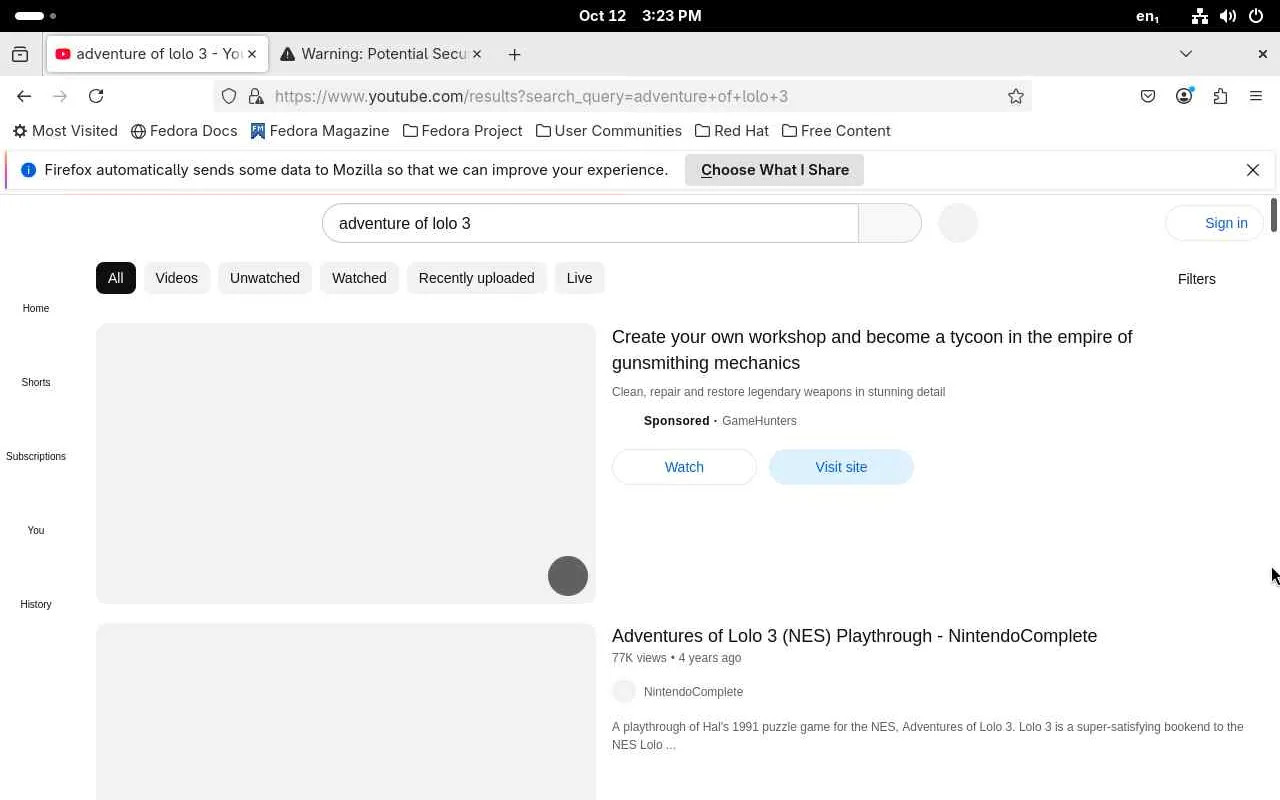This screenshot has width=1280, height=800.
Task: Open the Extensions puzzle-piece menu
Action: pyautogui.click(x=1220, y=96)
